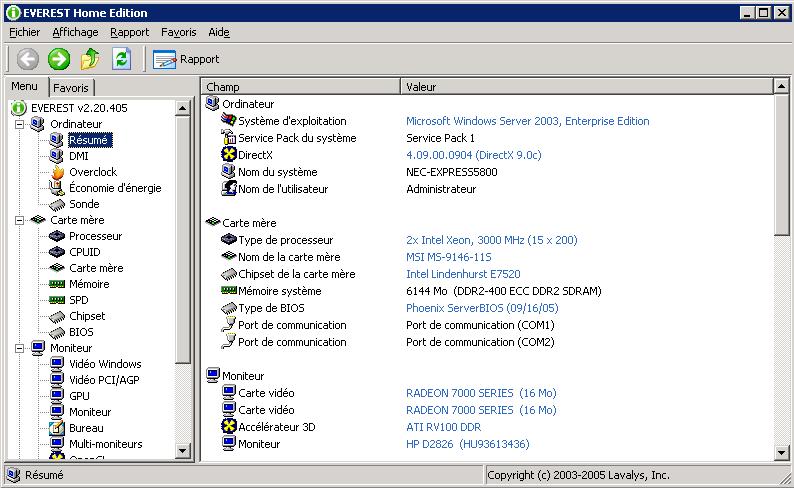The width and height of the screenshot is (794, 488).
Task: Select Port de communication (COM2) value
Action: point(480,343)
